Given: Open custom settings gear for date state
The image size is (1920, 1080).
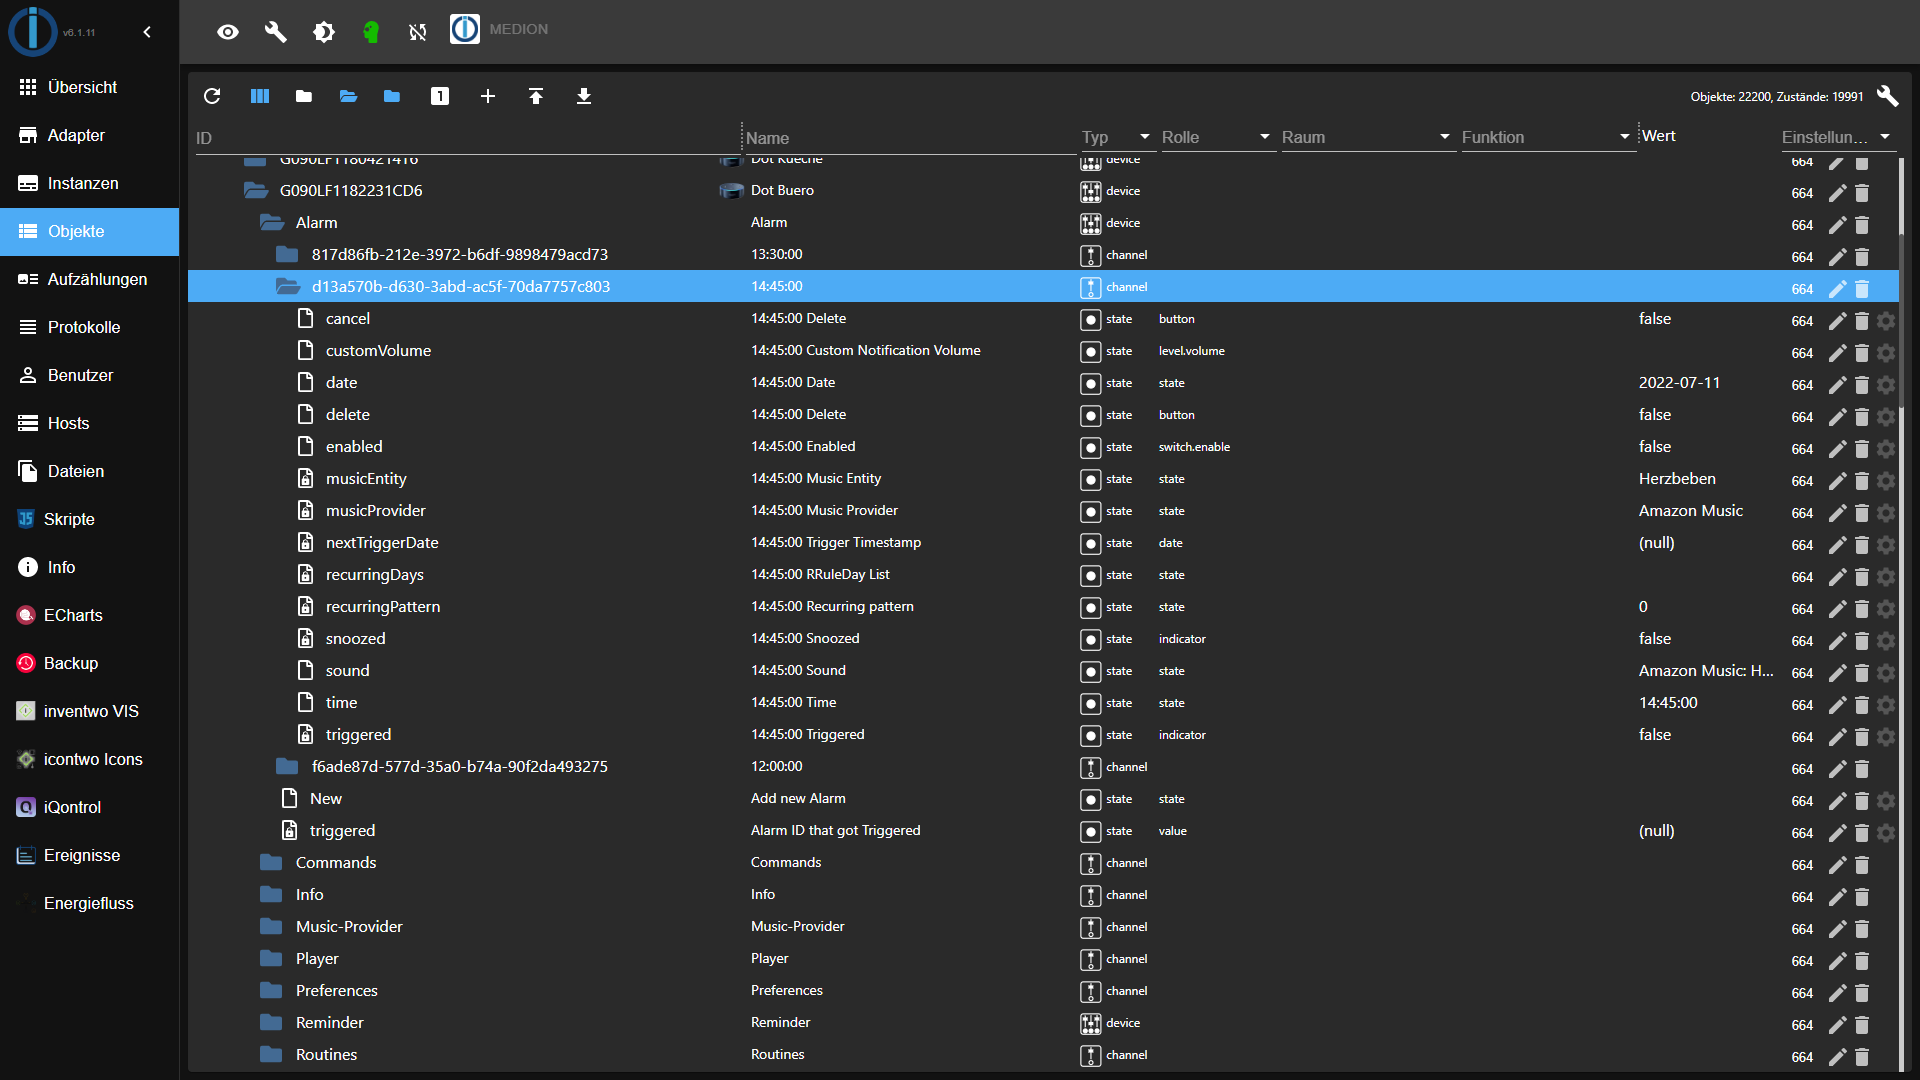Looking at the screenshot, I should tap(1886, 385).
